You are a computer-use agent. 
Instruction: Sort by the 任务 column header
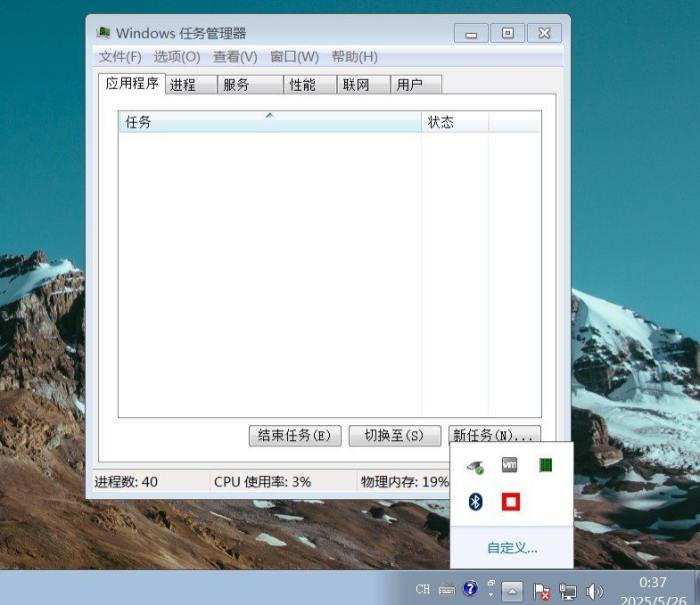click(x=270, y=122)
